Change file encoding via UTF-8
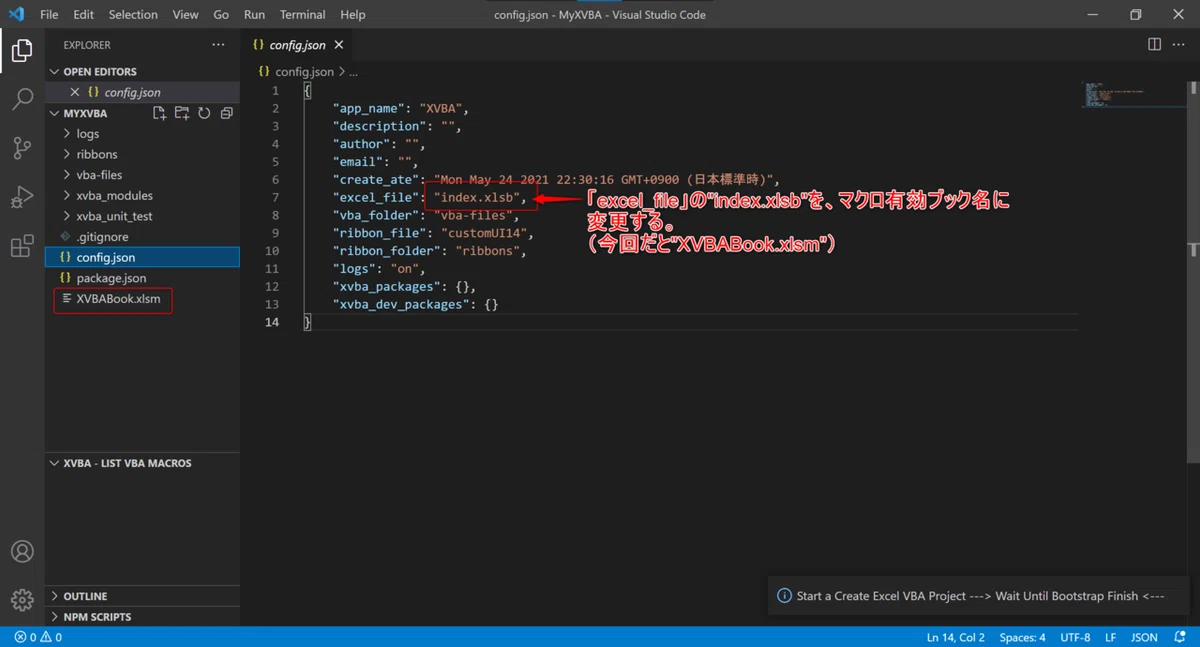1200x647 pixels. [x=1075, y=637]
